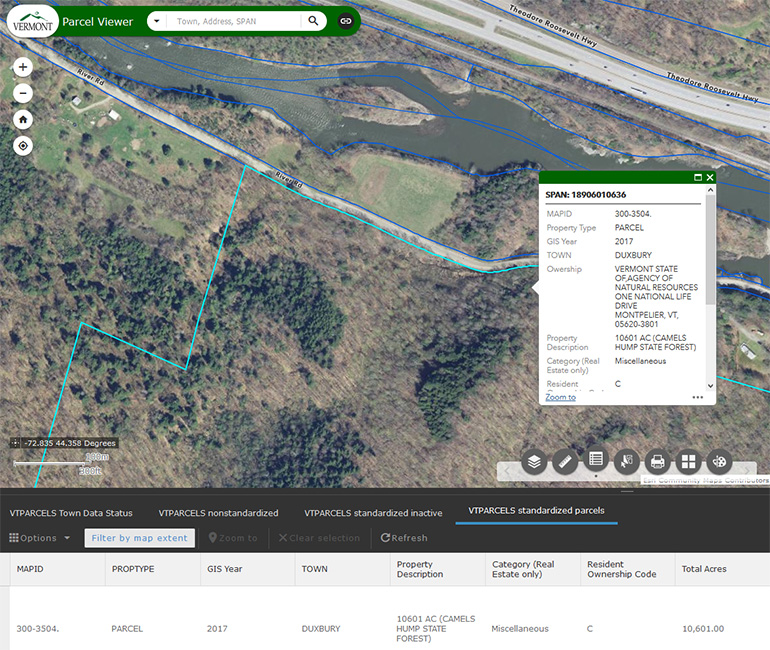Expand the table Options menu

[x=40, y=538]
